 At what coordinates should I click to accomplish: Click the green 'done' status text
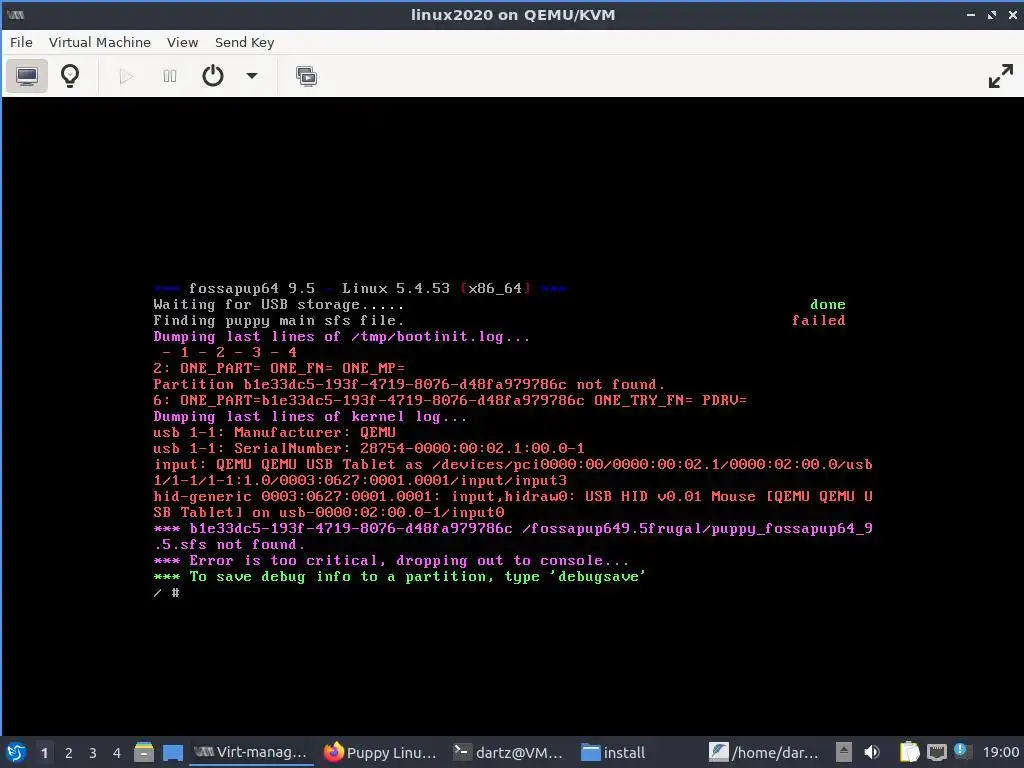pyautogui.click(x=827, y=304)
